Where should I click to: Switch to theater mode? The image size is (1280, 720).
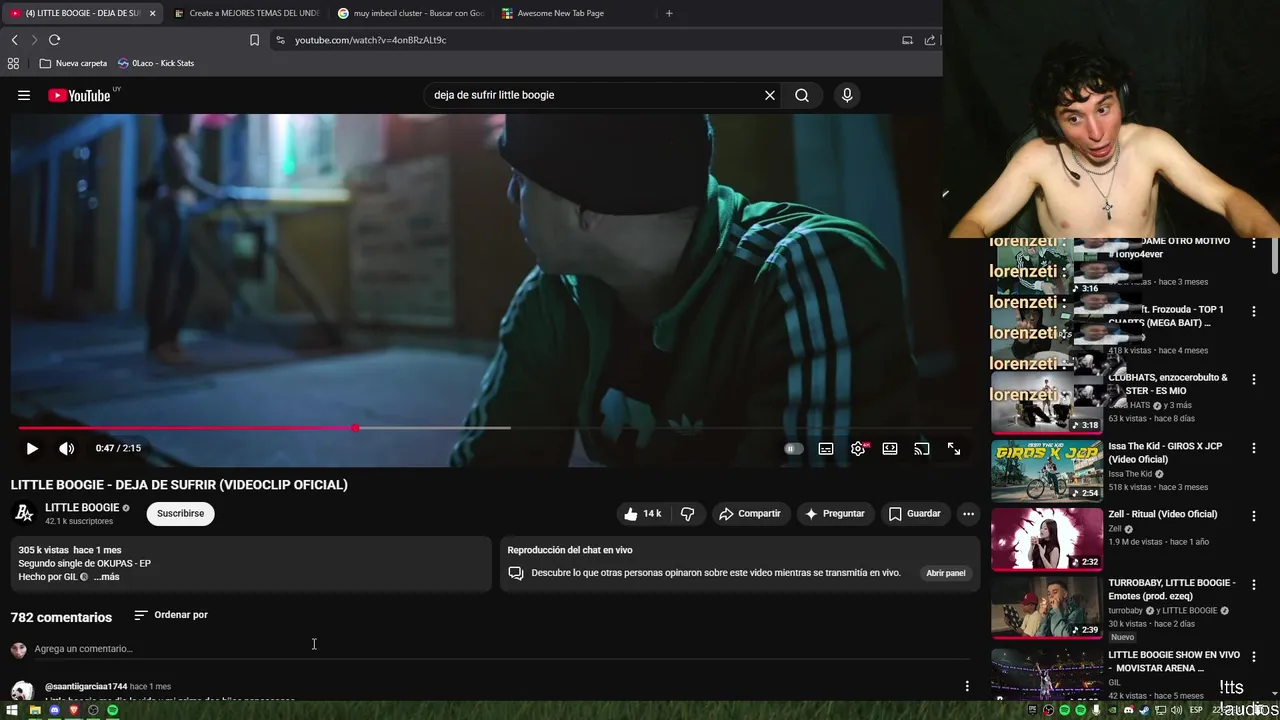[890, 449]
